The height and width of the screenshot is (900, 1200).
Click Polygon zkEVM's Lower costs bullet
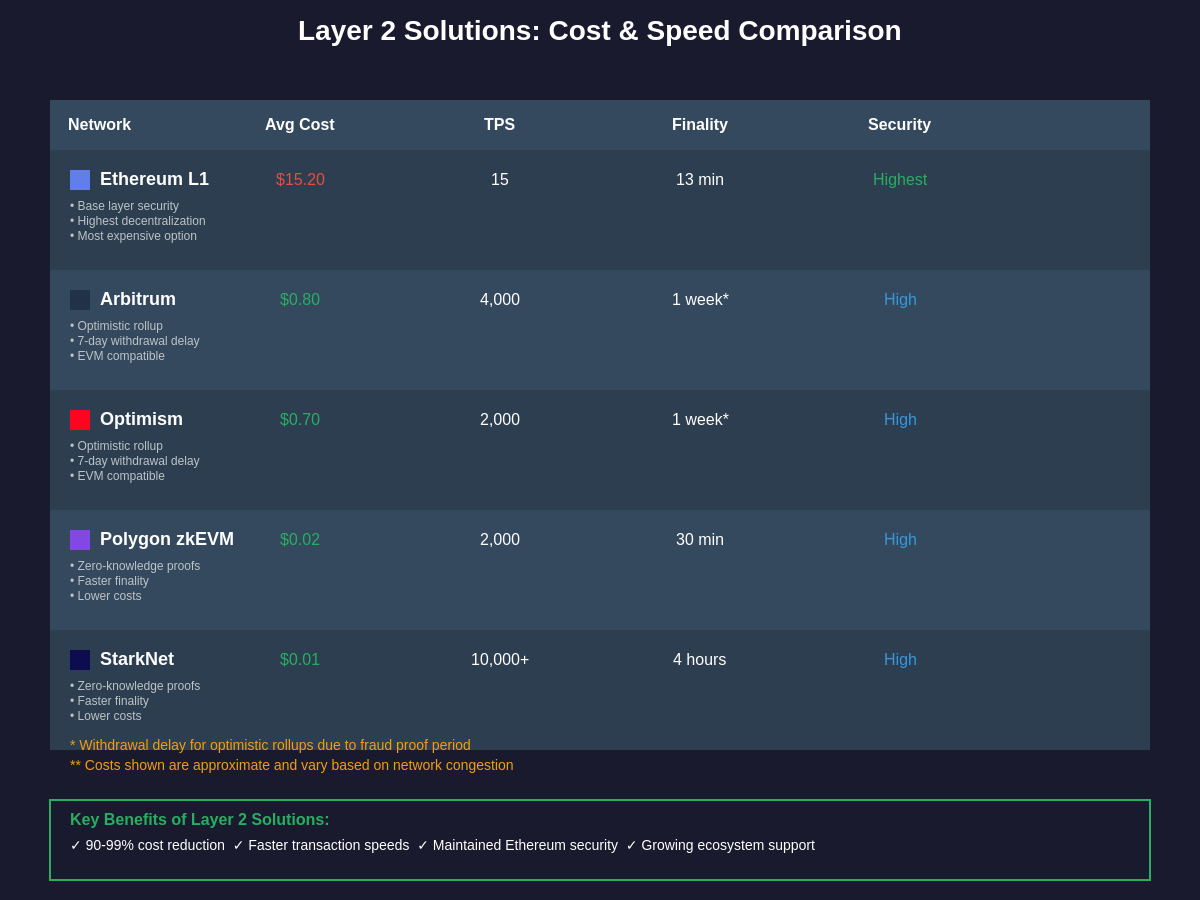[106, 596]
